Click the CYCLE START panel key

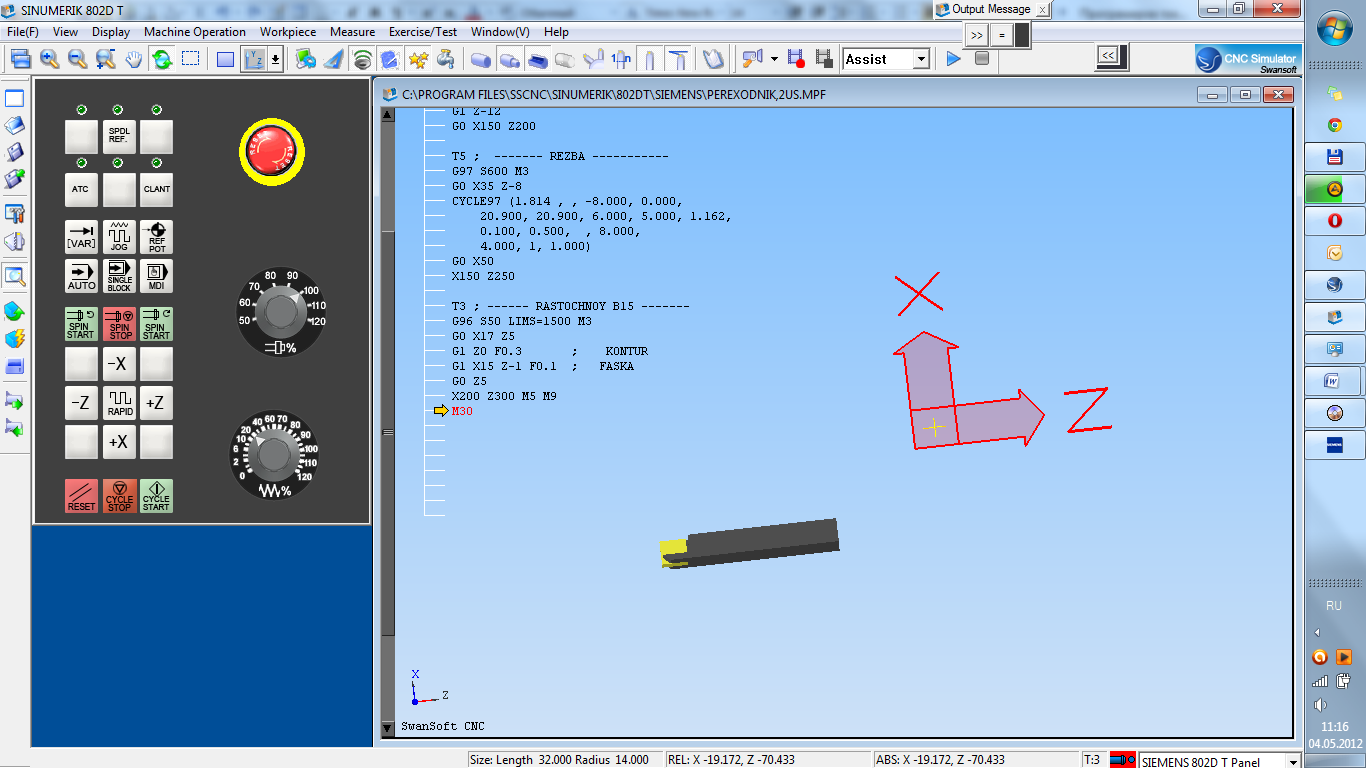(x=156, y=496)
